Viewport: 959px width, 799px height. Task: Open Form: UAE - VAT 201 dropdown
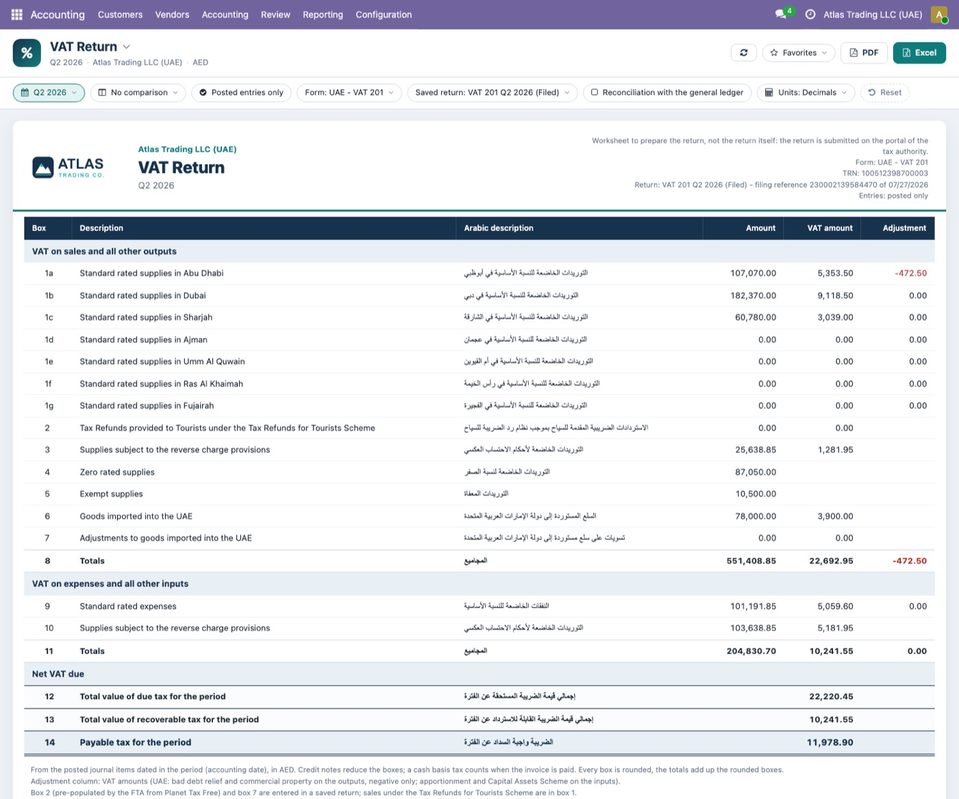(349, 92)
